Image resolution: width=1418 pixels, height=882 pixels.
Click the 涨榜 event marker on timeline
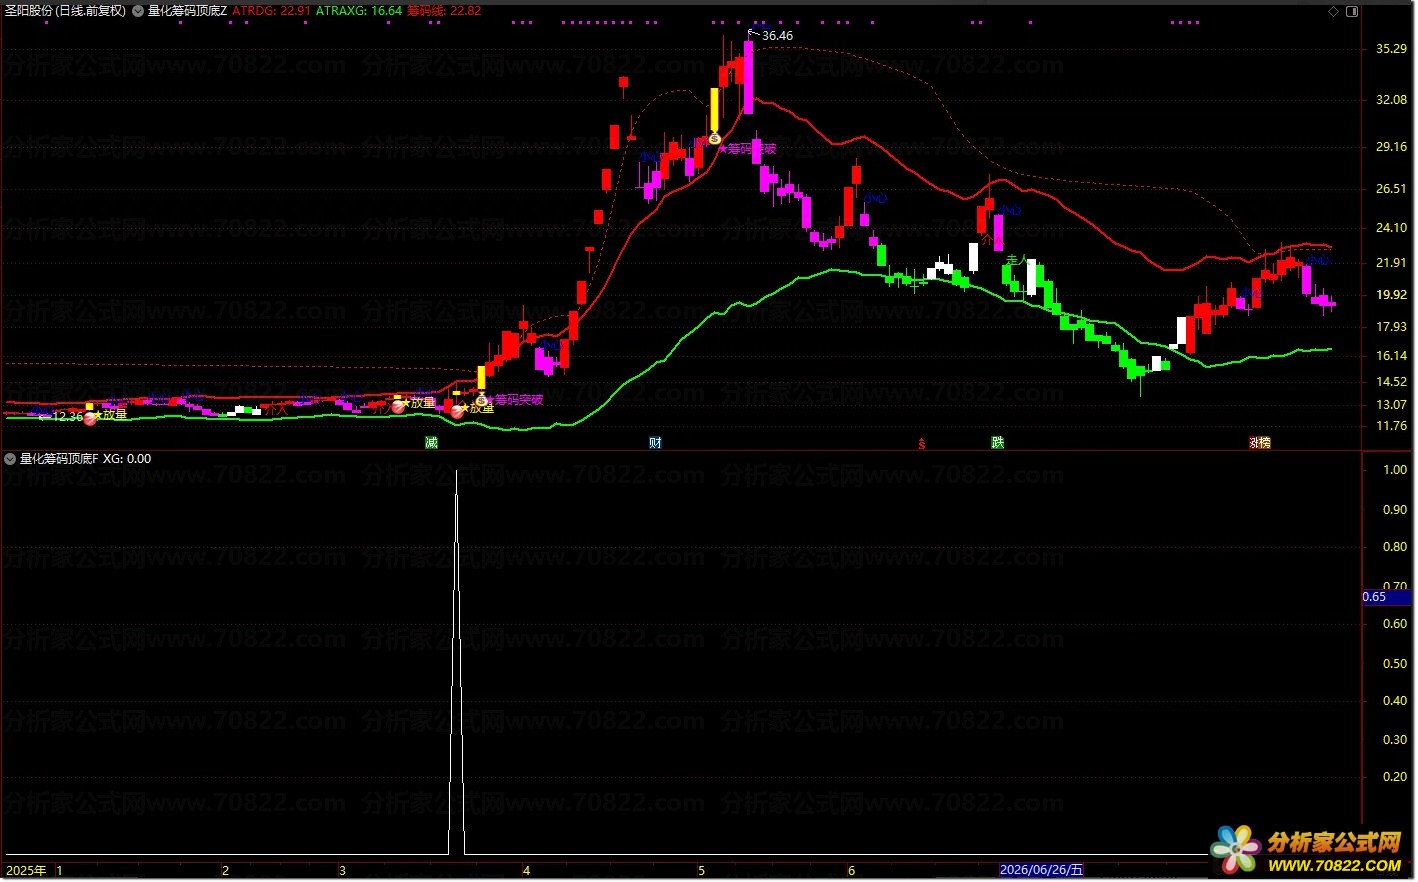[x=1259, y=443]
